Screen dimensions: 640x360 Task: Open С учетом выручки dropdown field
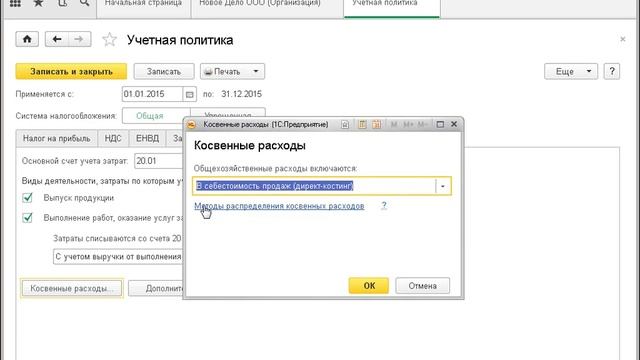pos(118,257)
